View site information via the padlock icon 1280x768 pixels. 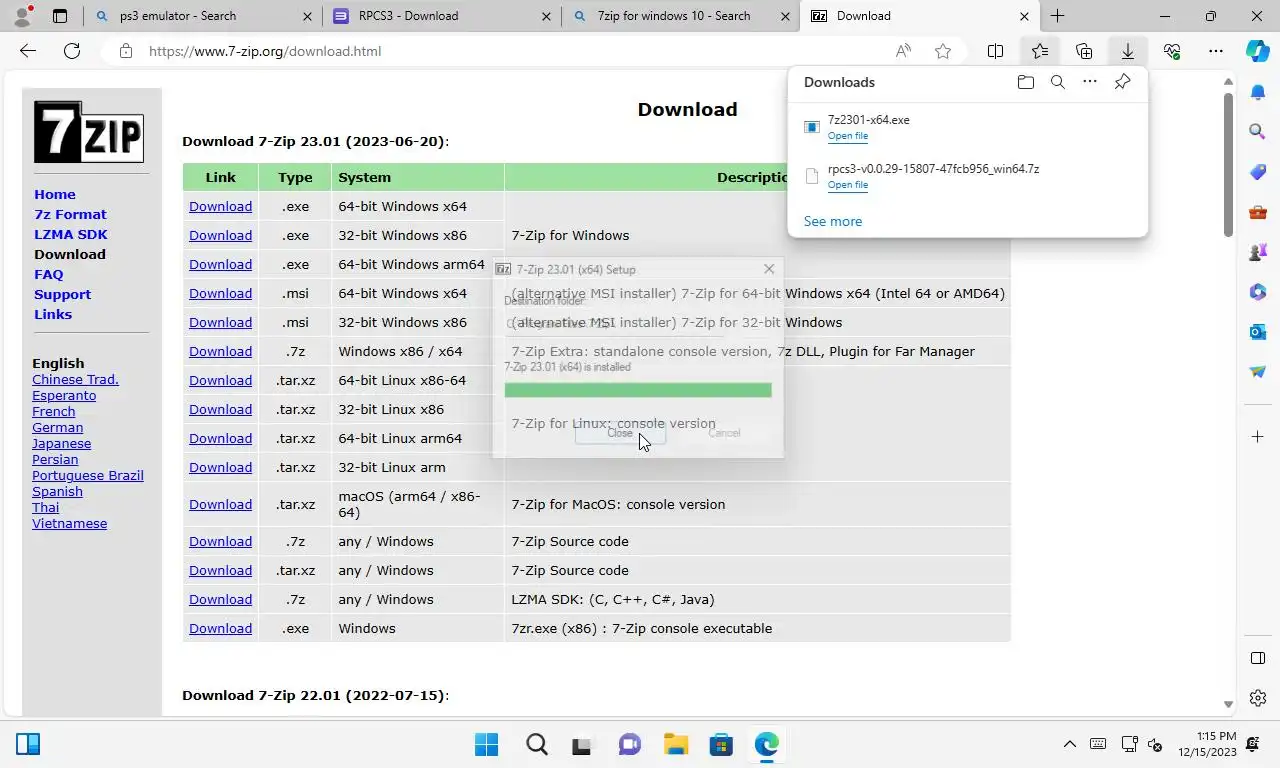tap(125, 51)
